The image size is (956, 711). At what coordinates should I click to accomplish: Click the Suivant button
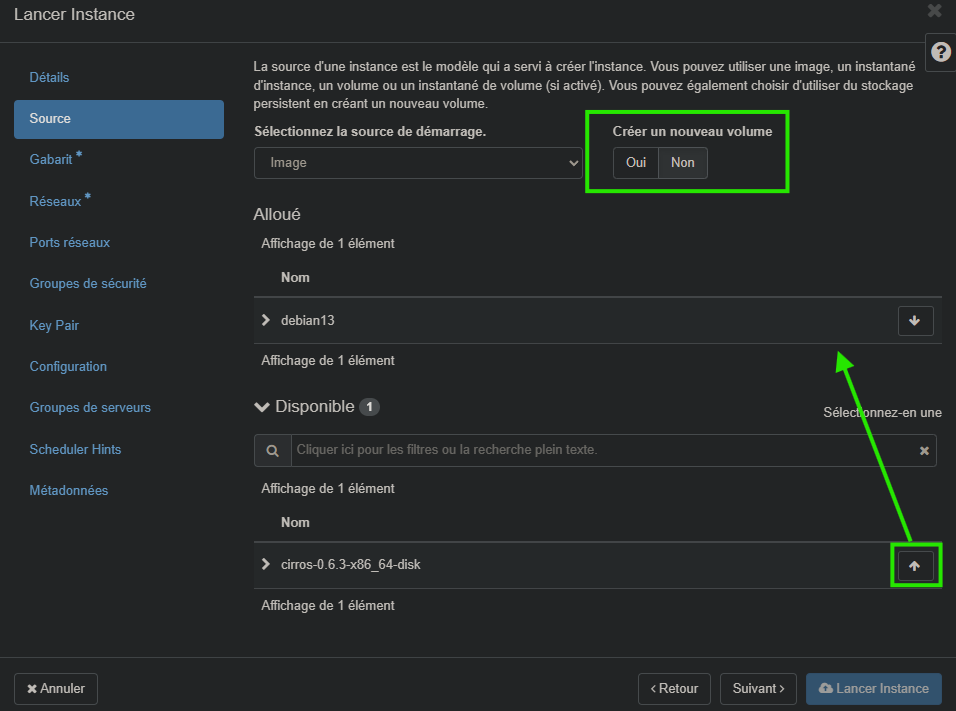(x=758, y=688)
